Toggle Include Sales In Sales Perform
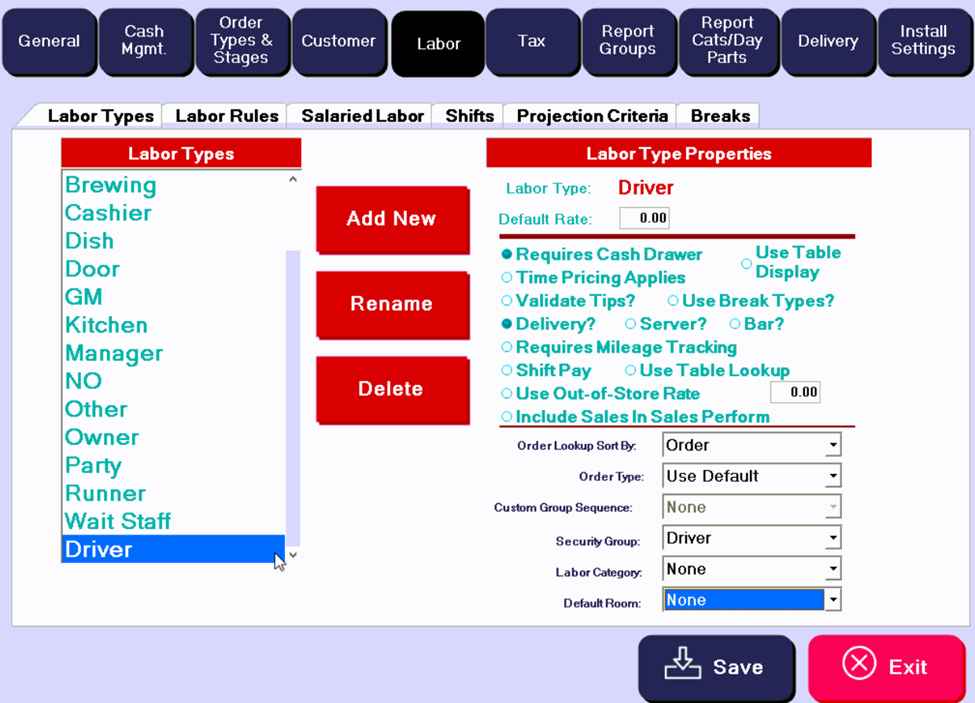The image size is (975, 703). point(635,416)
